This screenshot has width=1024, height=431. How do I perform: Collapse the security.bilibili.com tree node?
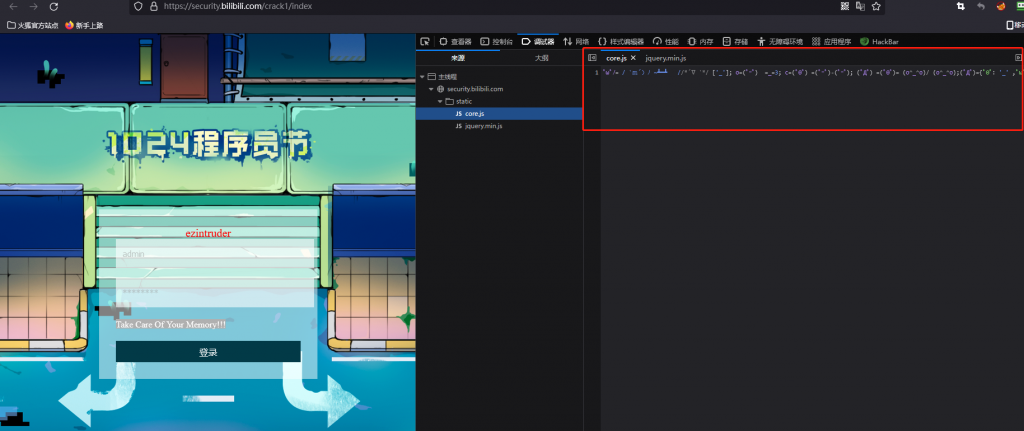point(431,89)
